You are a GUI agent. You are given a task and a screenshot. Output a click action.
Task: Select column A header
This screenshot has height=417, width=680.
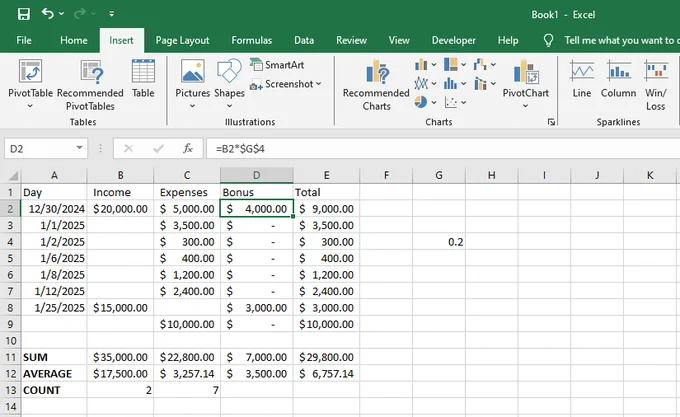point(54,175)
